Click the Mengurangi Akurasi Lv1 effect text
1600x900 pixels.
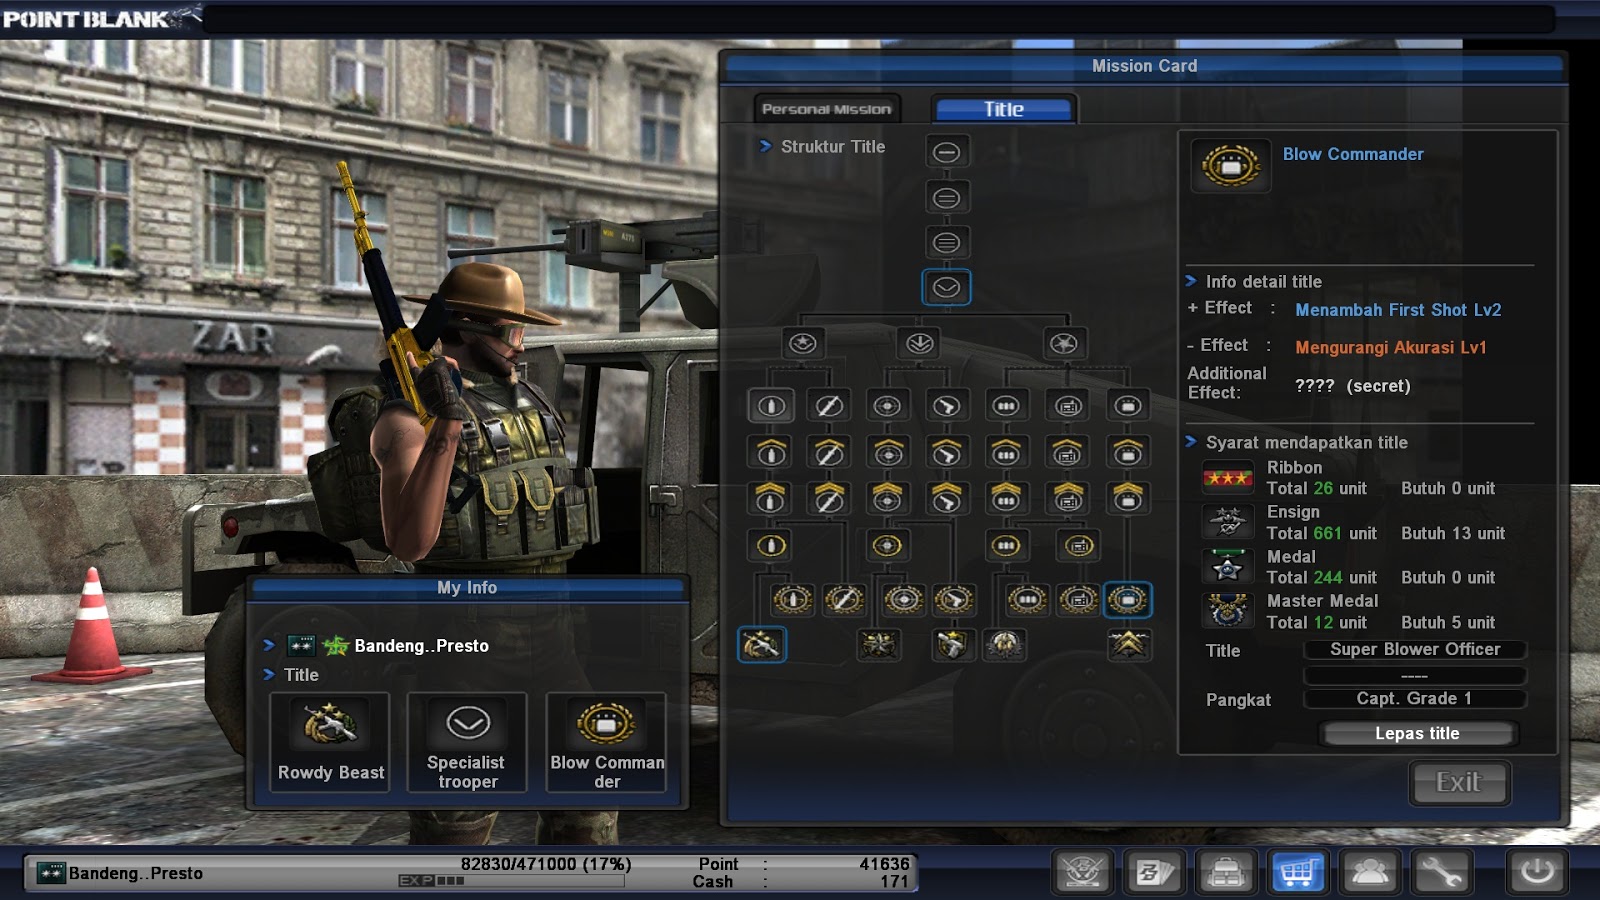[x=1391, y=348]
